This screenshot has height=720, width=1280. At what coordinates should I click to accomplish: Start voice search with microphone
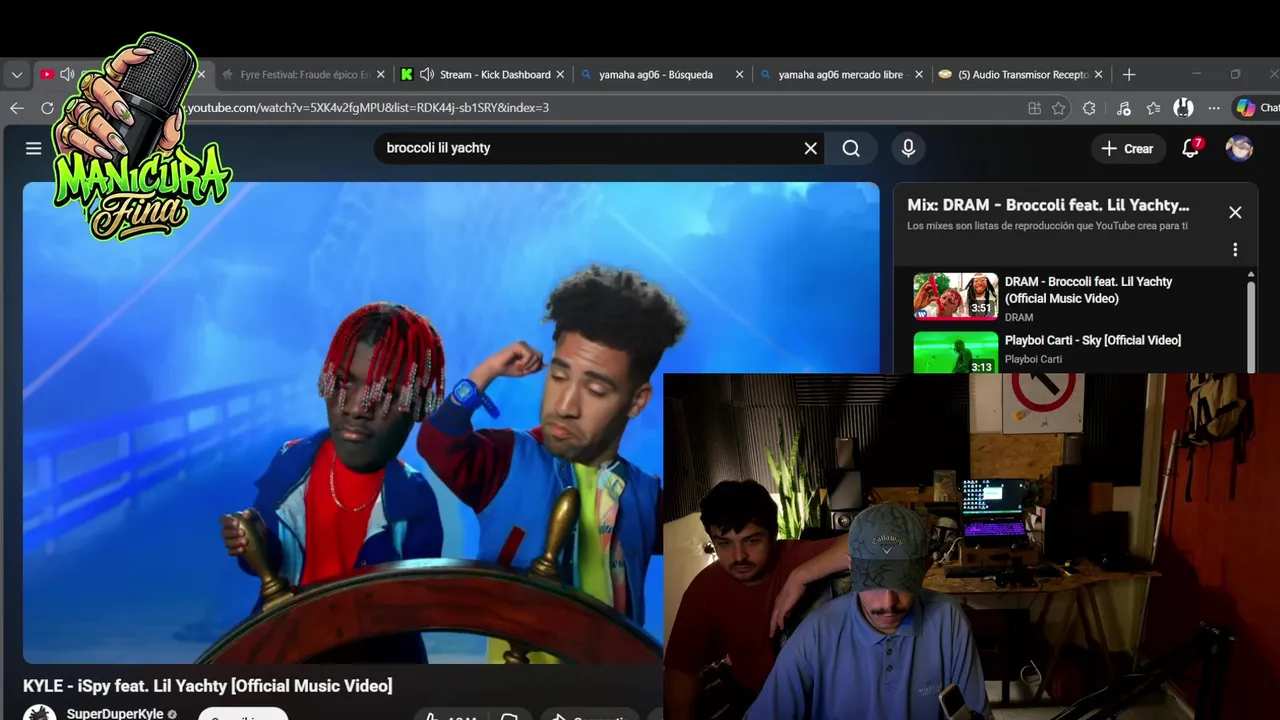coord(908,148)
